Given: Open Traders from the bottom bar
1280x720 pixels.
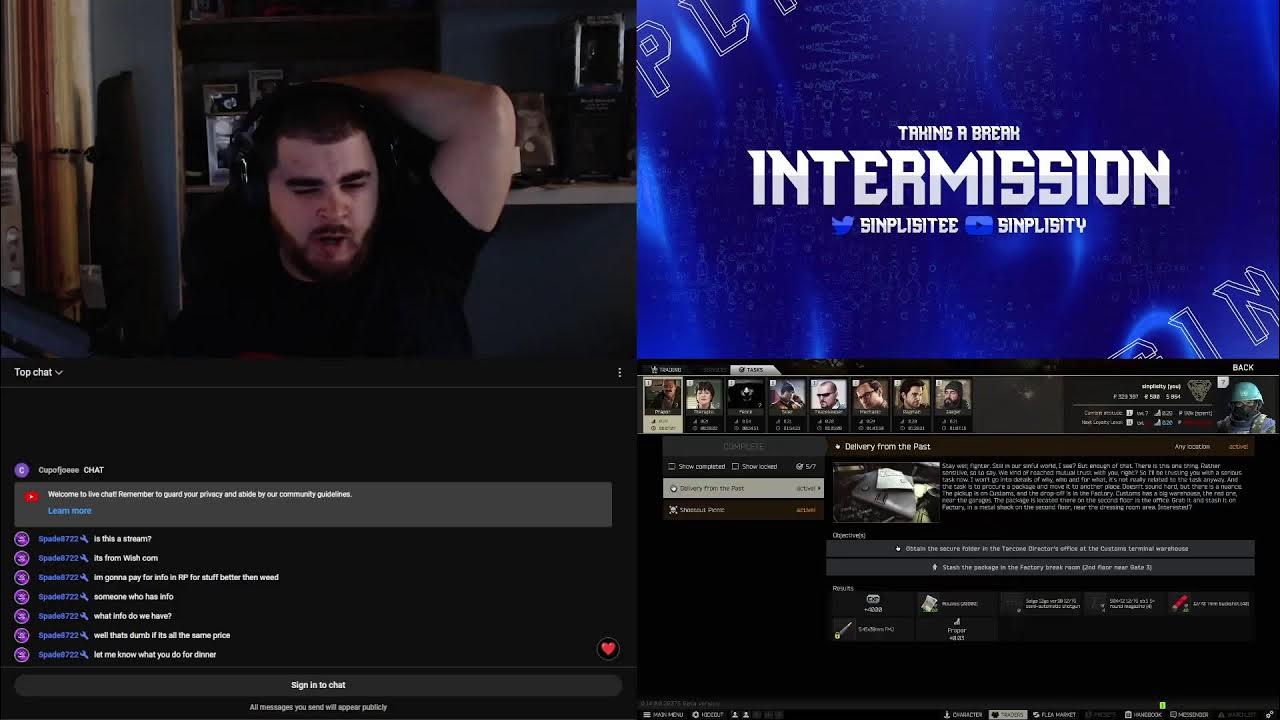Looking at the screenshot, I should [x=1008, y=714].
